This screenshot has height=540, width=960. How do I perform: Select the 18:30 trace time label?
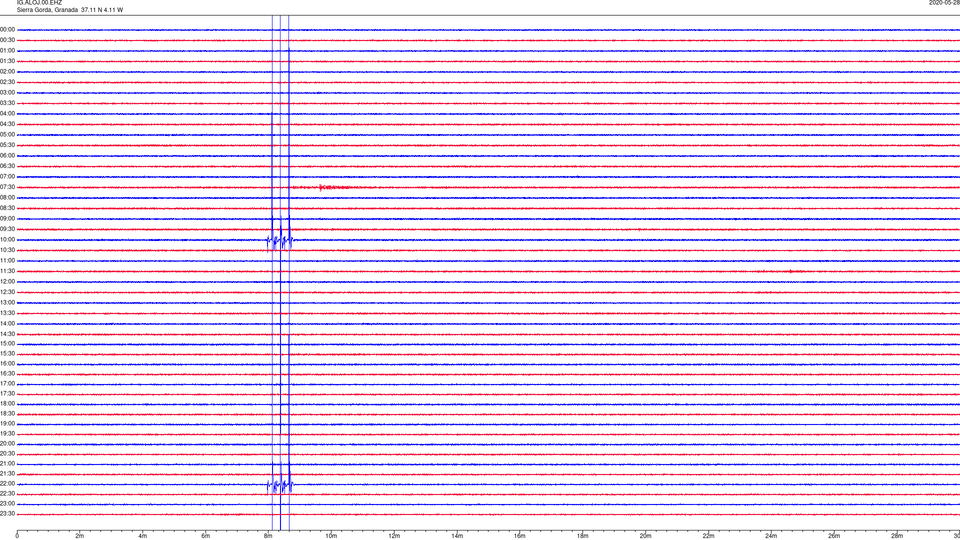pyautogui.click(x=7, y=414)
